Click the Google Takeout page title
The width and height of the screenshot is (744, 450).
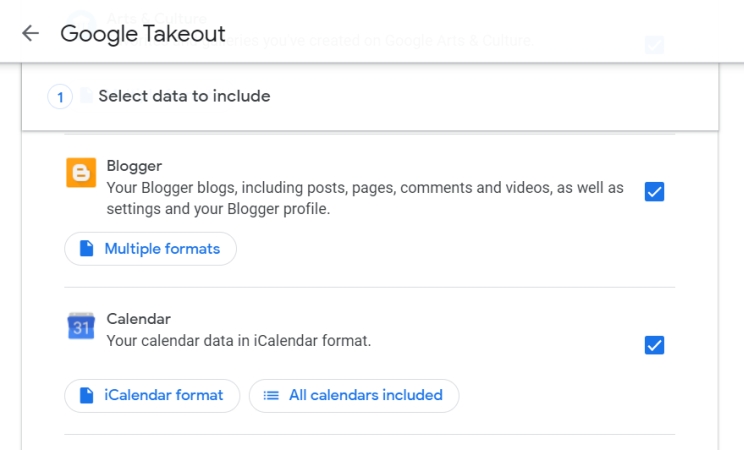click(143, 34)
